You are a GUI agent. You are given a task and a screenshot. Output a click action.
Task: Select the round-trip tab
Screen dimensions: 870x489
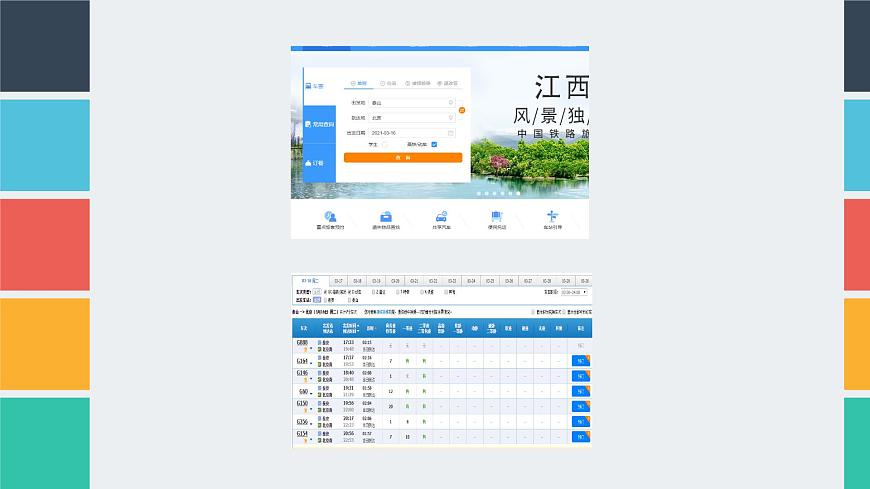click(x=388, y=83)
